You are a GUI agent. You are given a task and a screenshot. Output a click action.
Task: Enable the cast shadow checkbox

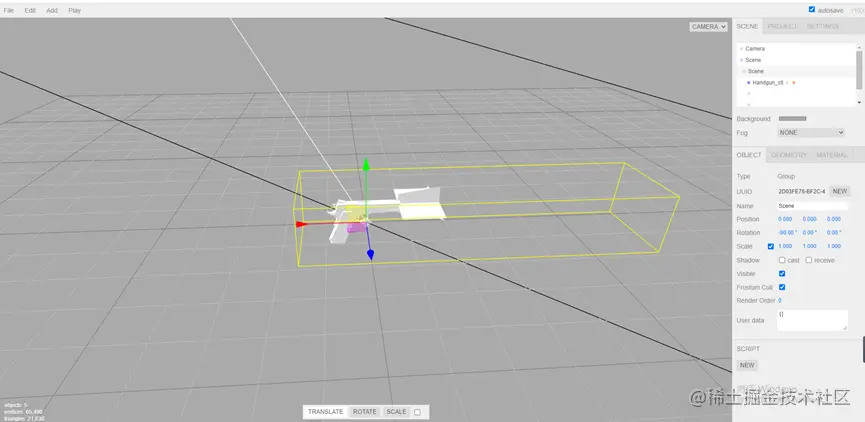[782, 260]
